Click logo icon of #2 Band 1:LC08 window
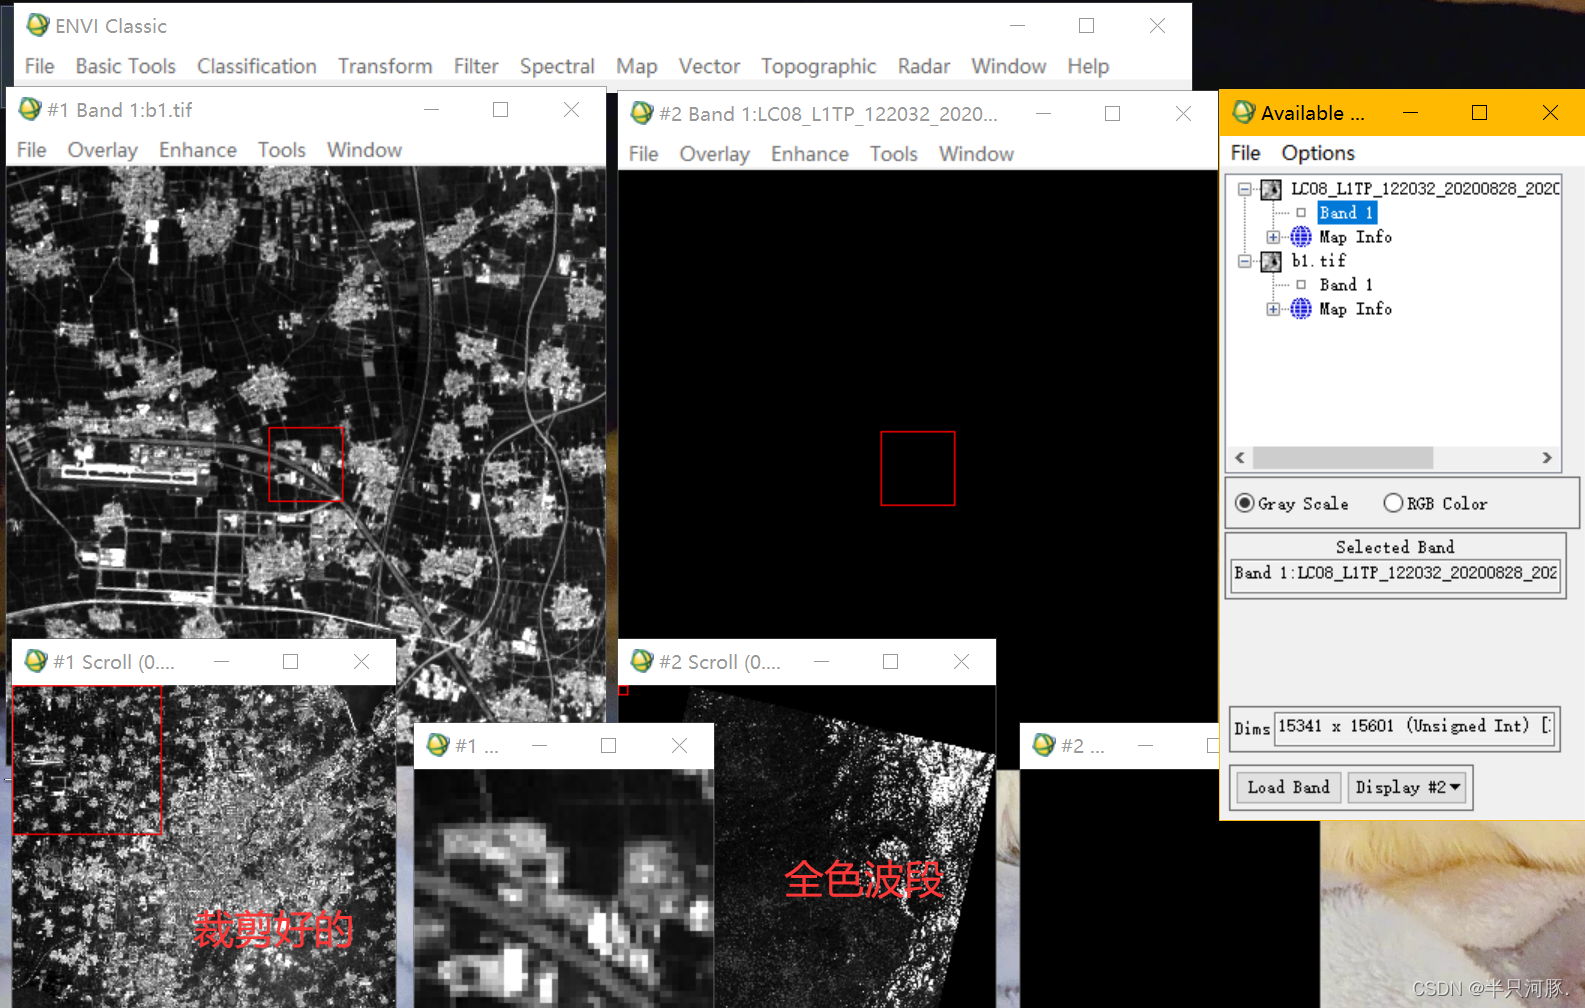The image size is (1585, 1008). tap(642, 113)
